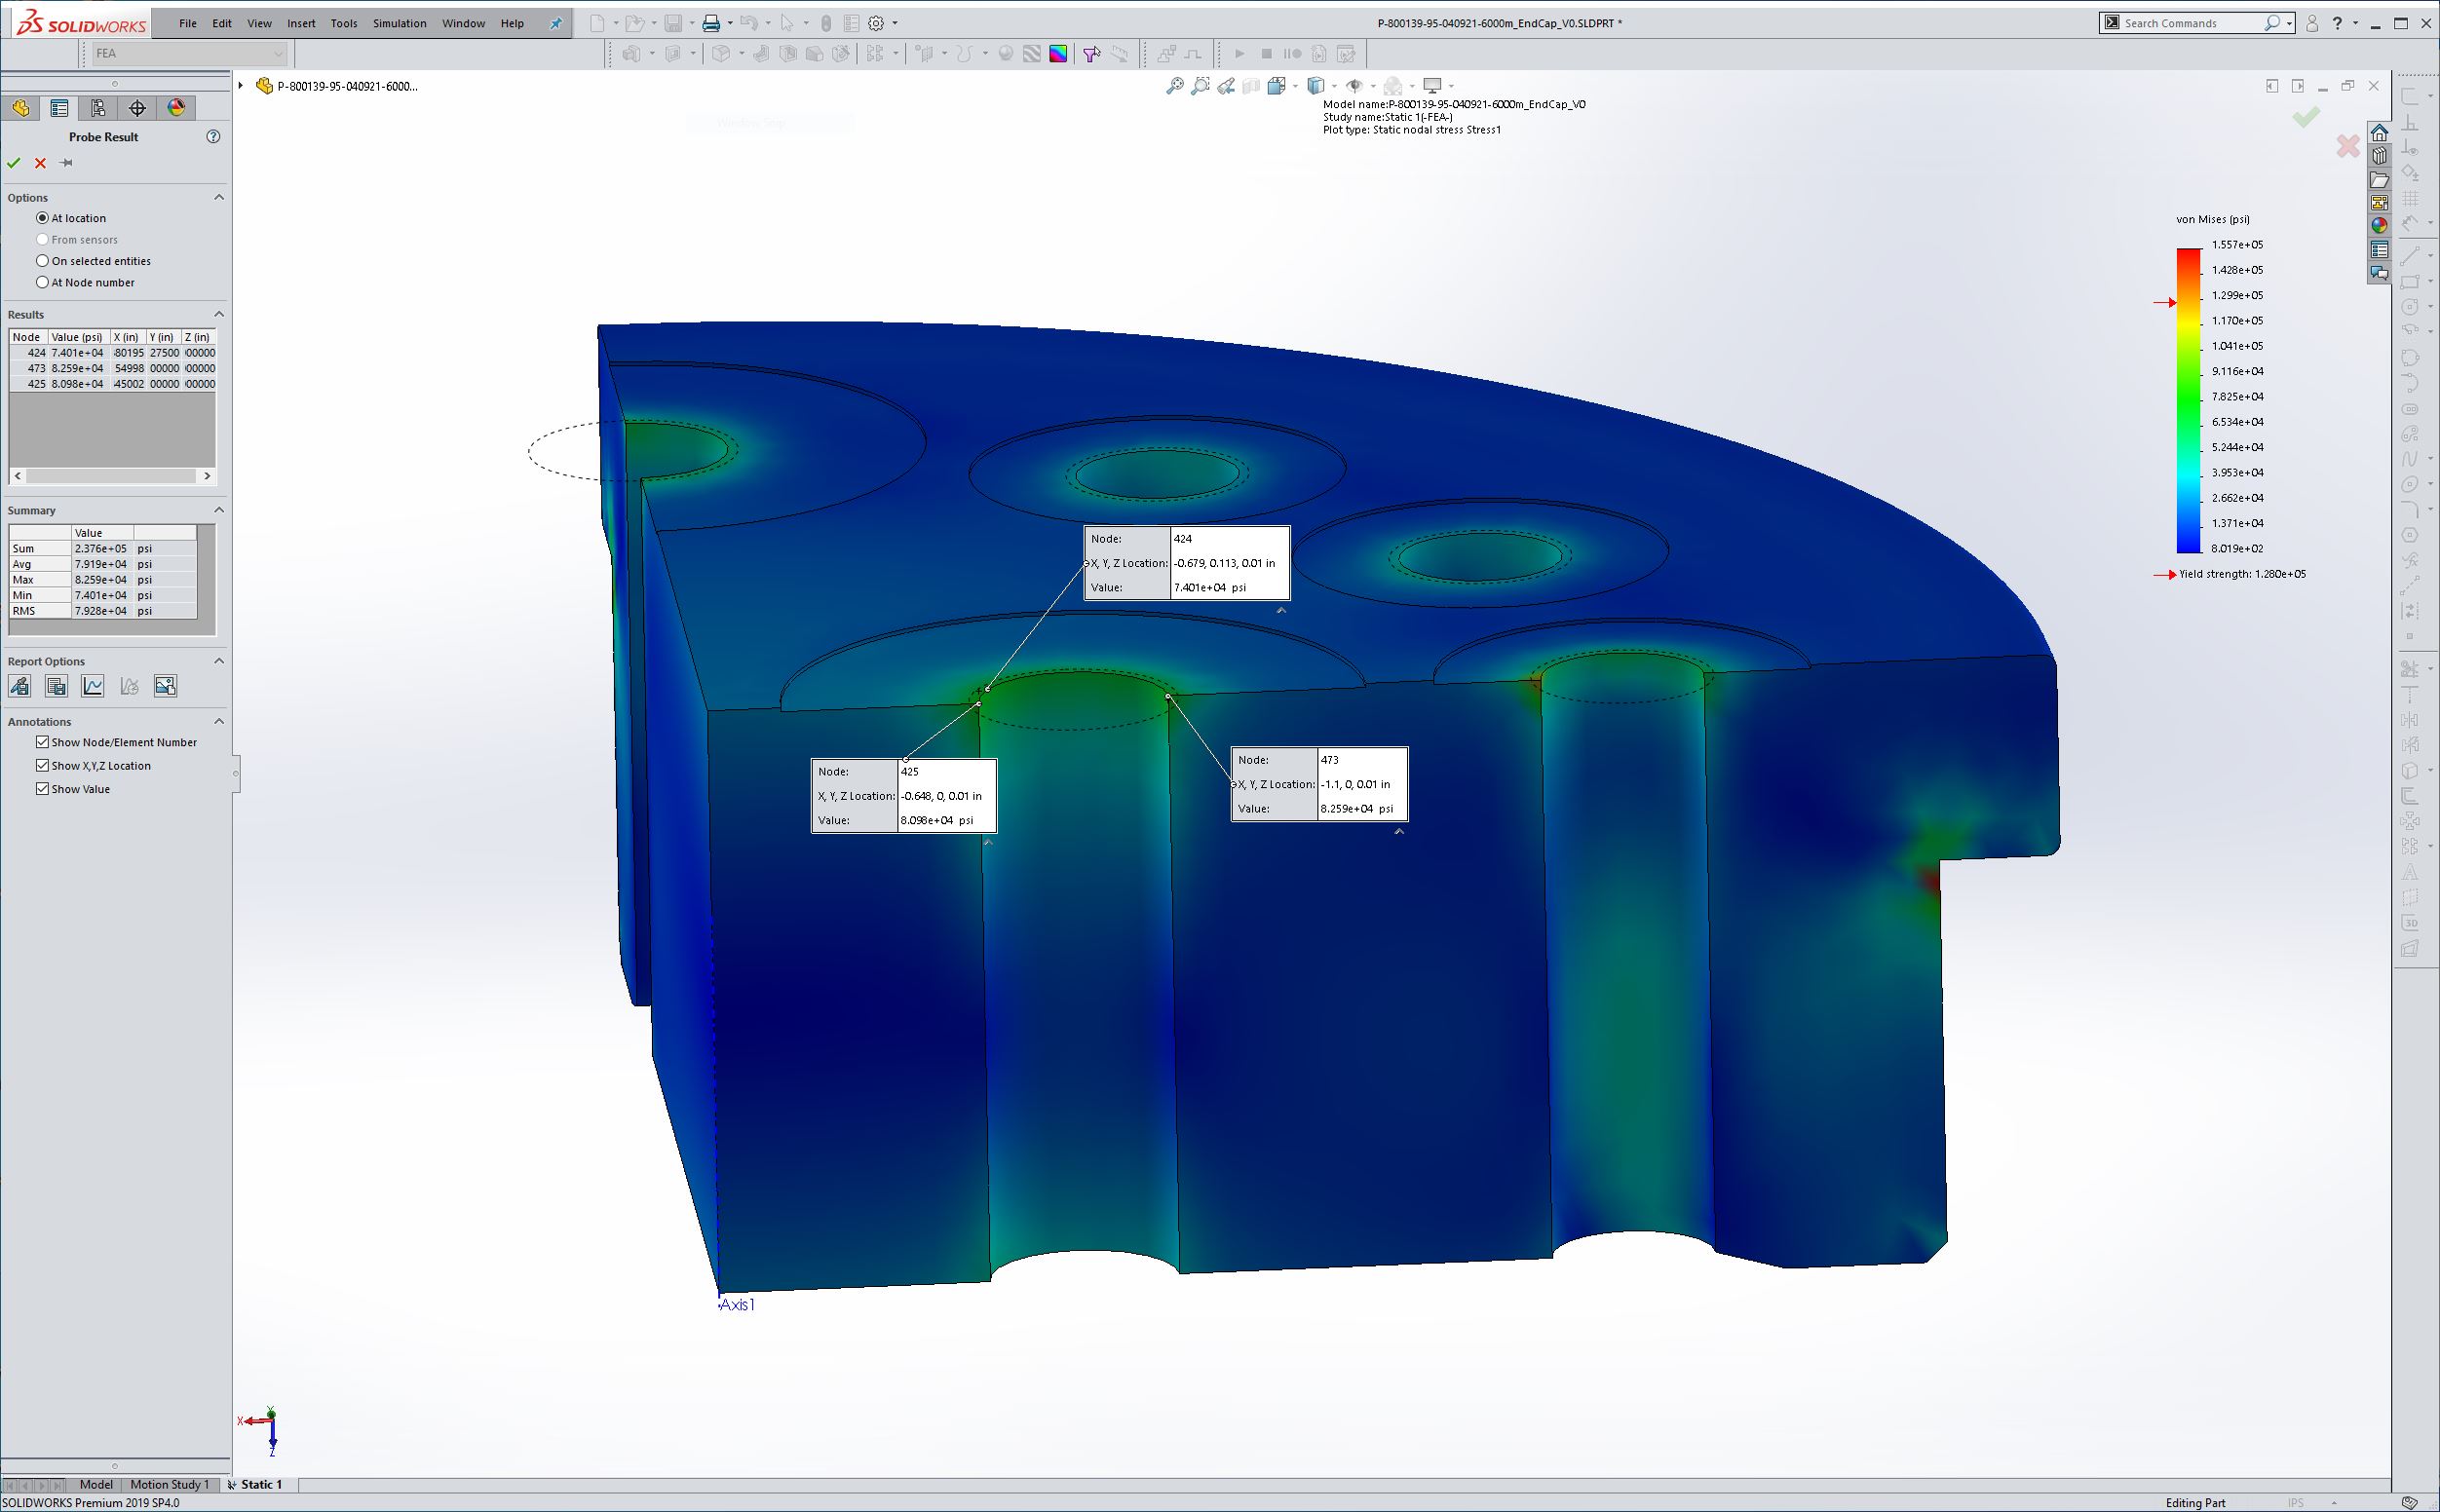
Task: Uncheck 'Show Node/Element Number'
Action: tap(42, 742)
